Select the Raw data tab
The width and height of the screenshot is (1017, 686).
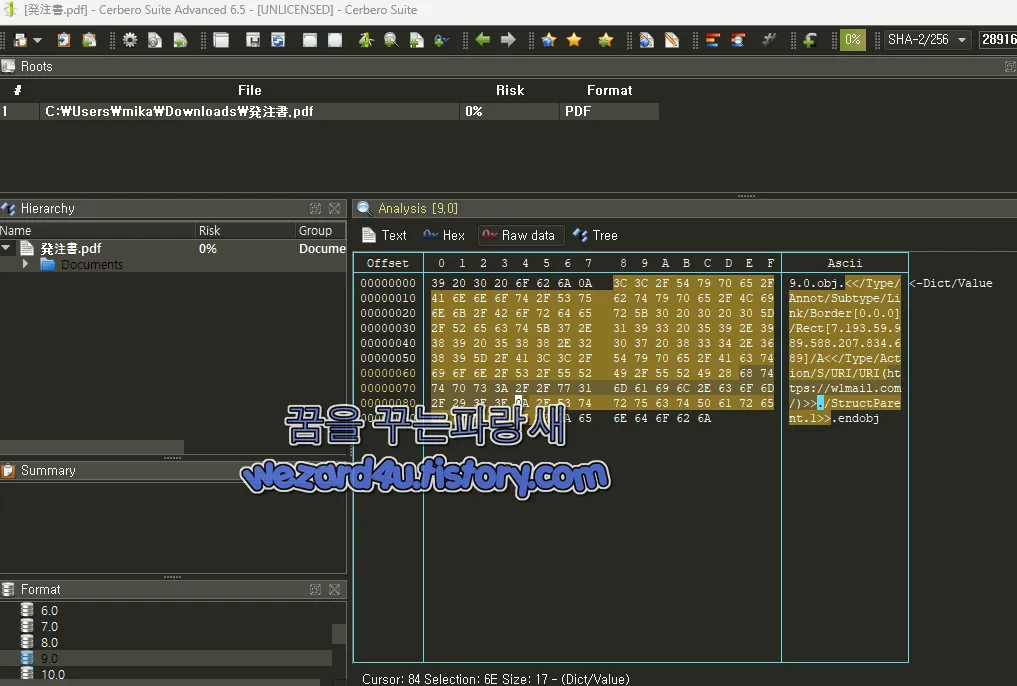[x=521, y=235]
